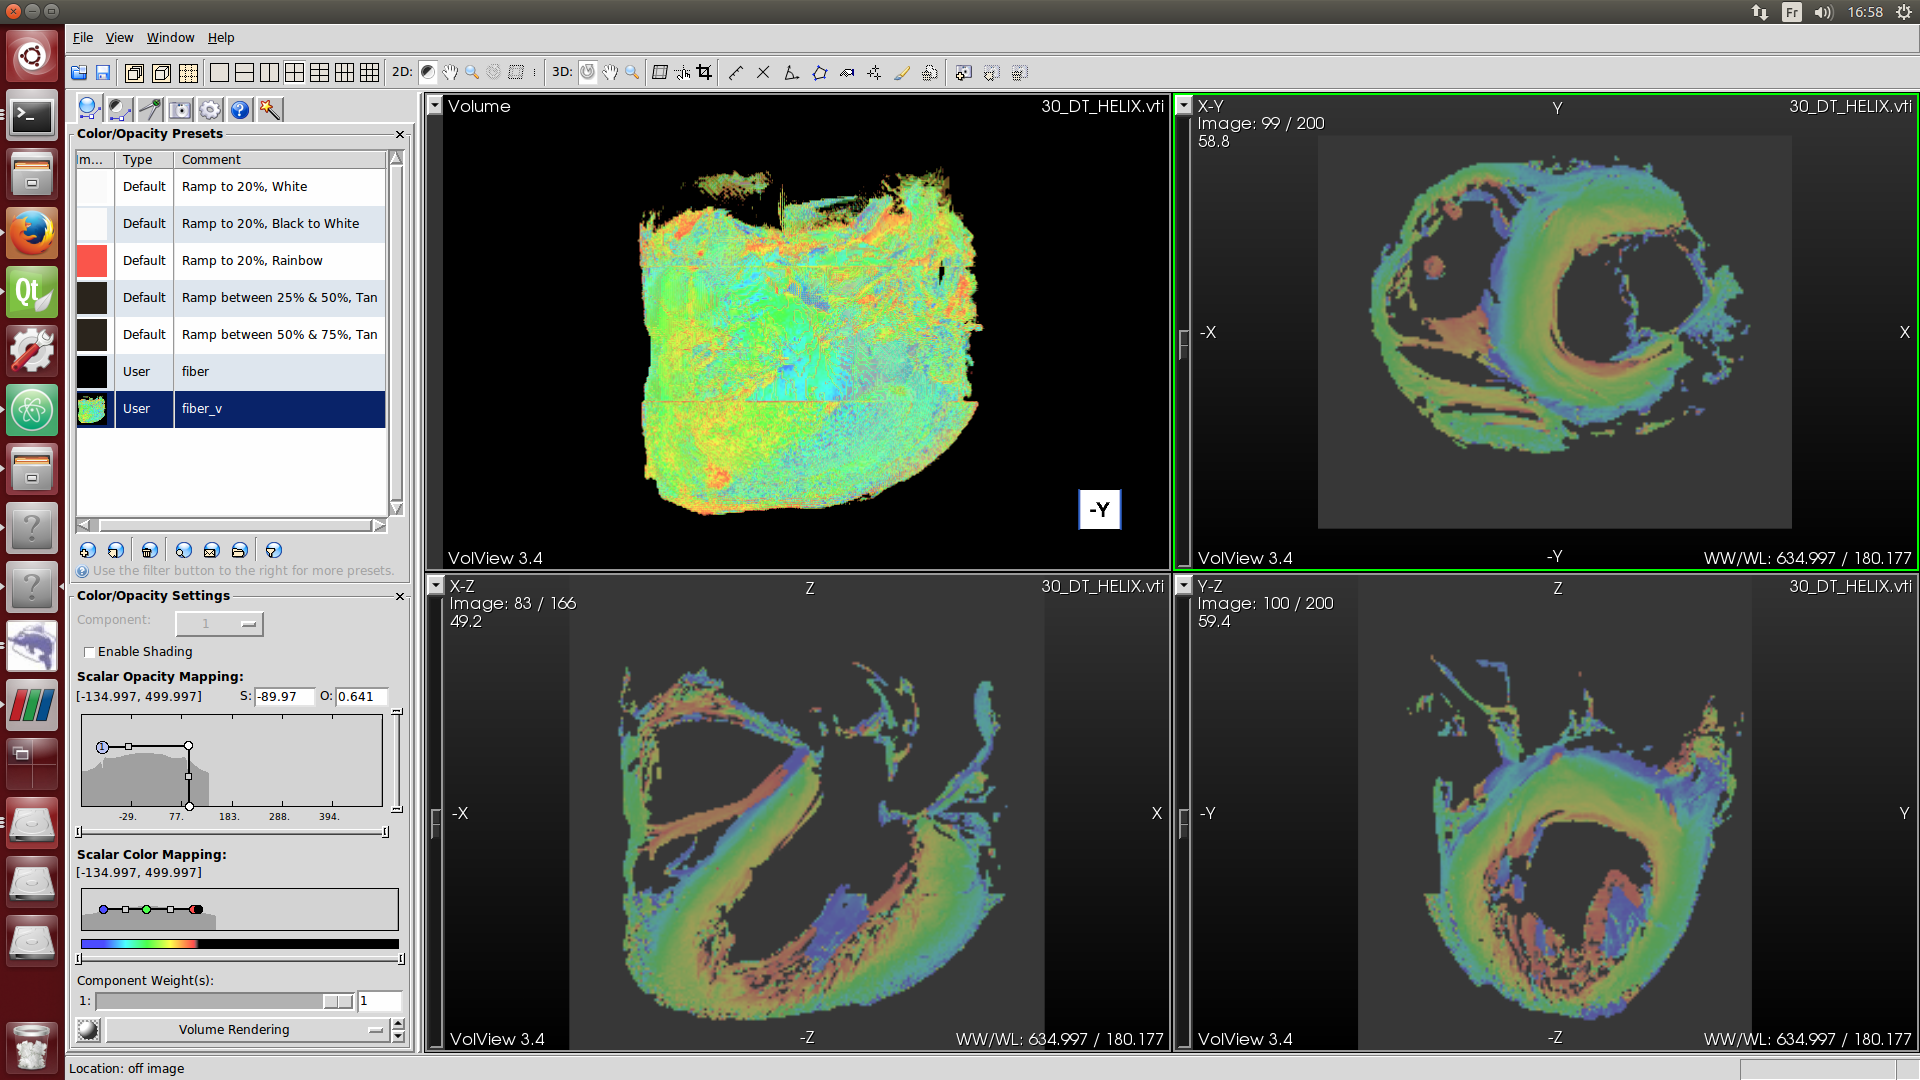
Task: Open the X-Y view dropdown arrow
Action: (x=1184, y=105)
